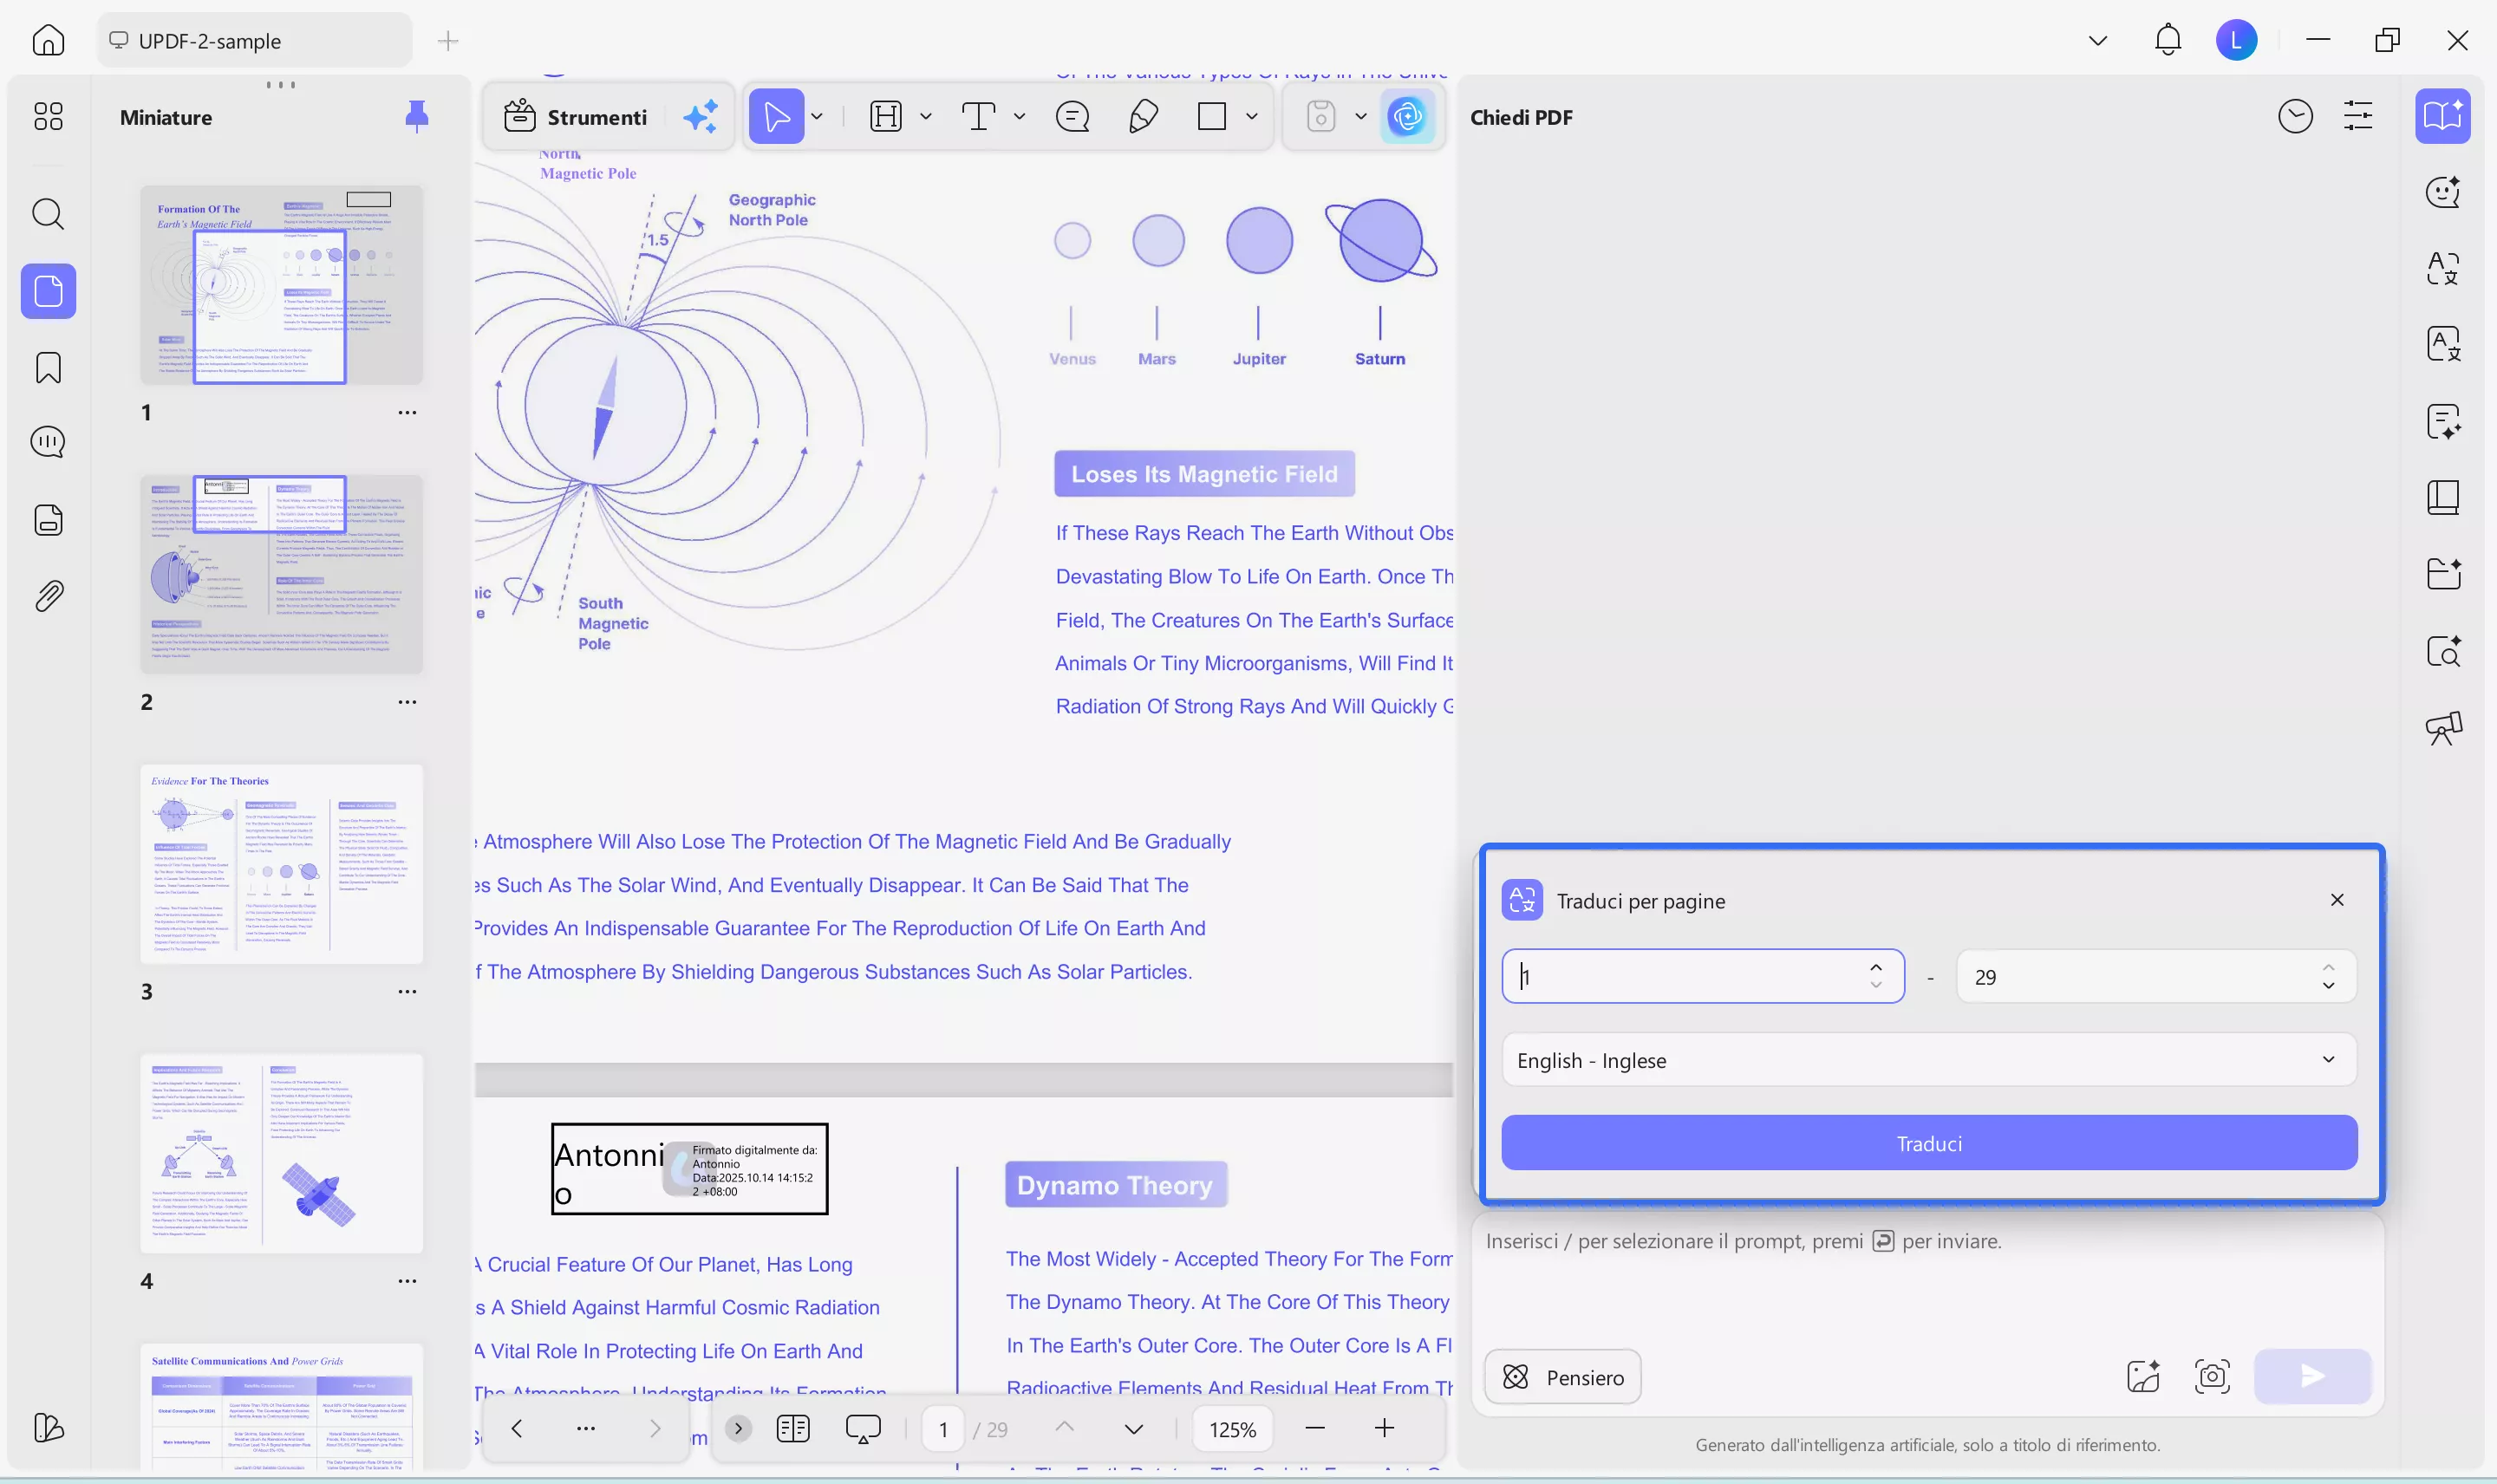Close the Traduci per pagine dialog
The image size is (2497, 1484).
click(2337, 900)
